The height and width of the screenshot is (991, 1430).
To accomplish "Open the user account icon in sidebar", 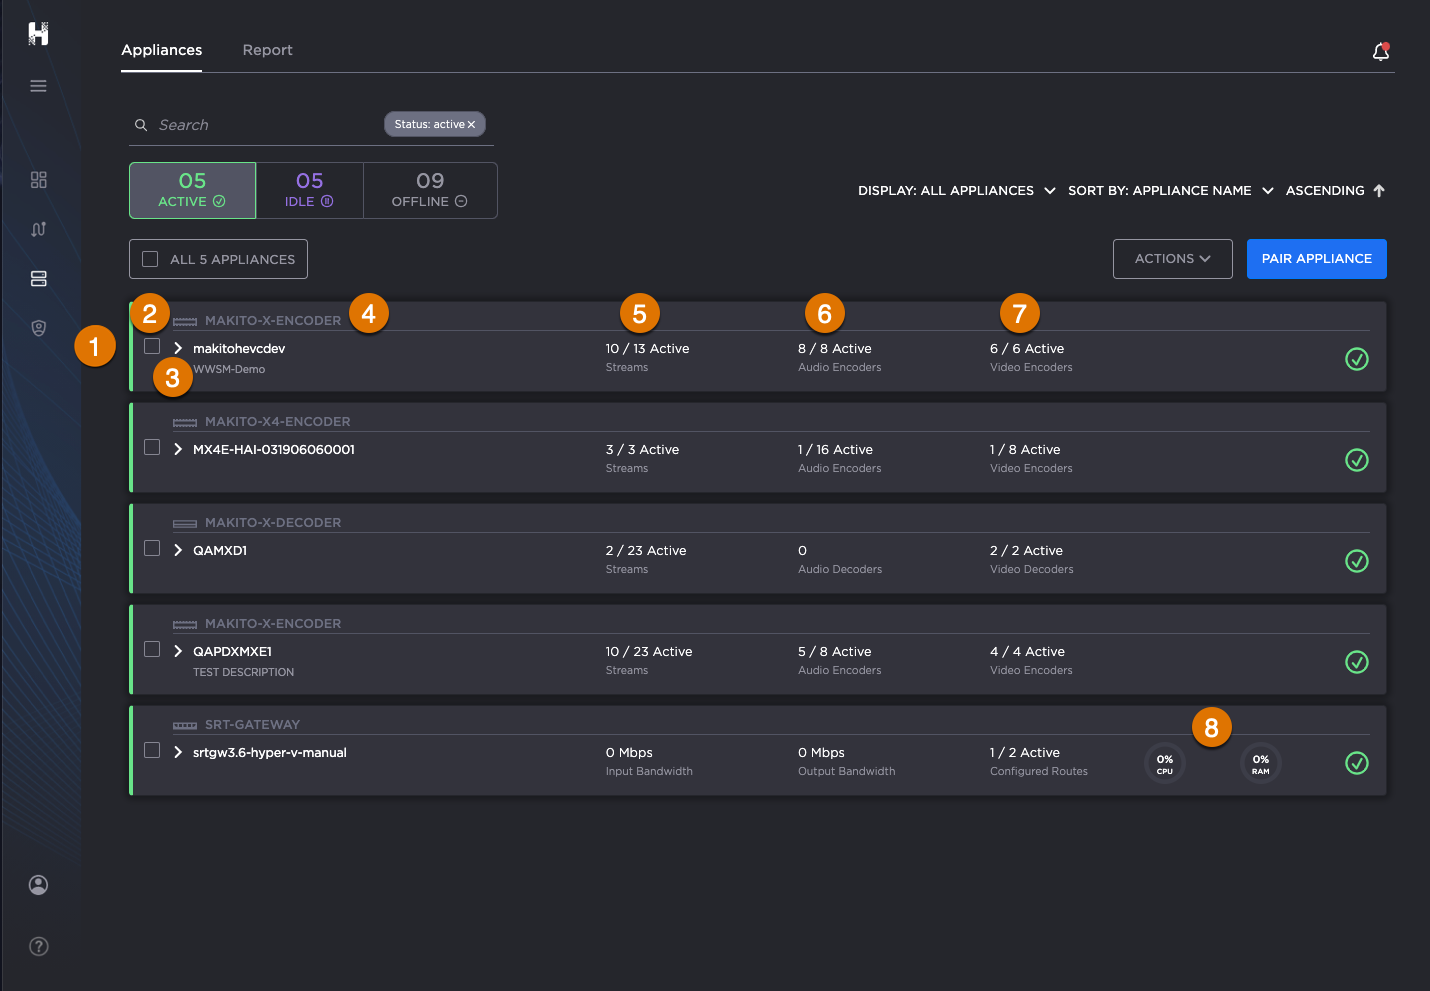I will pos(39,885).
